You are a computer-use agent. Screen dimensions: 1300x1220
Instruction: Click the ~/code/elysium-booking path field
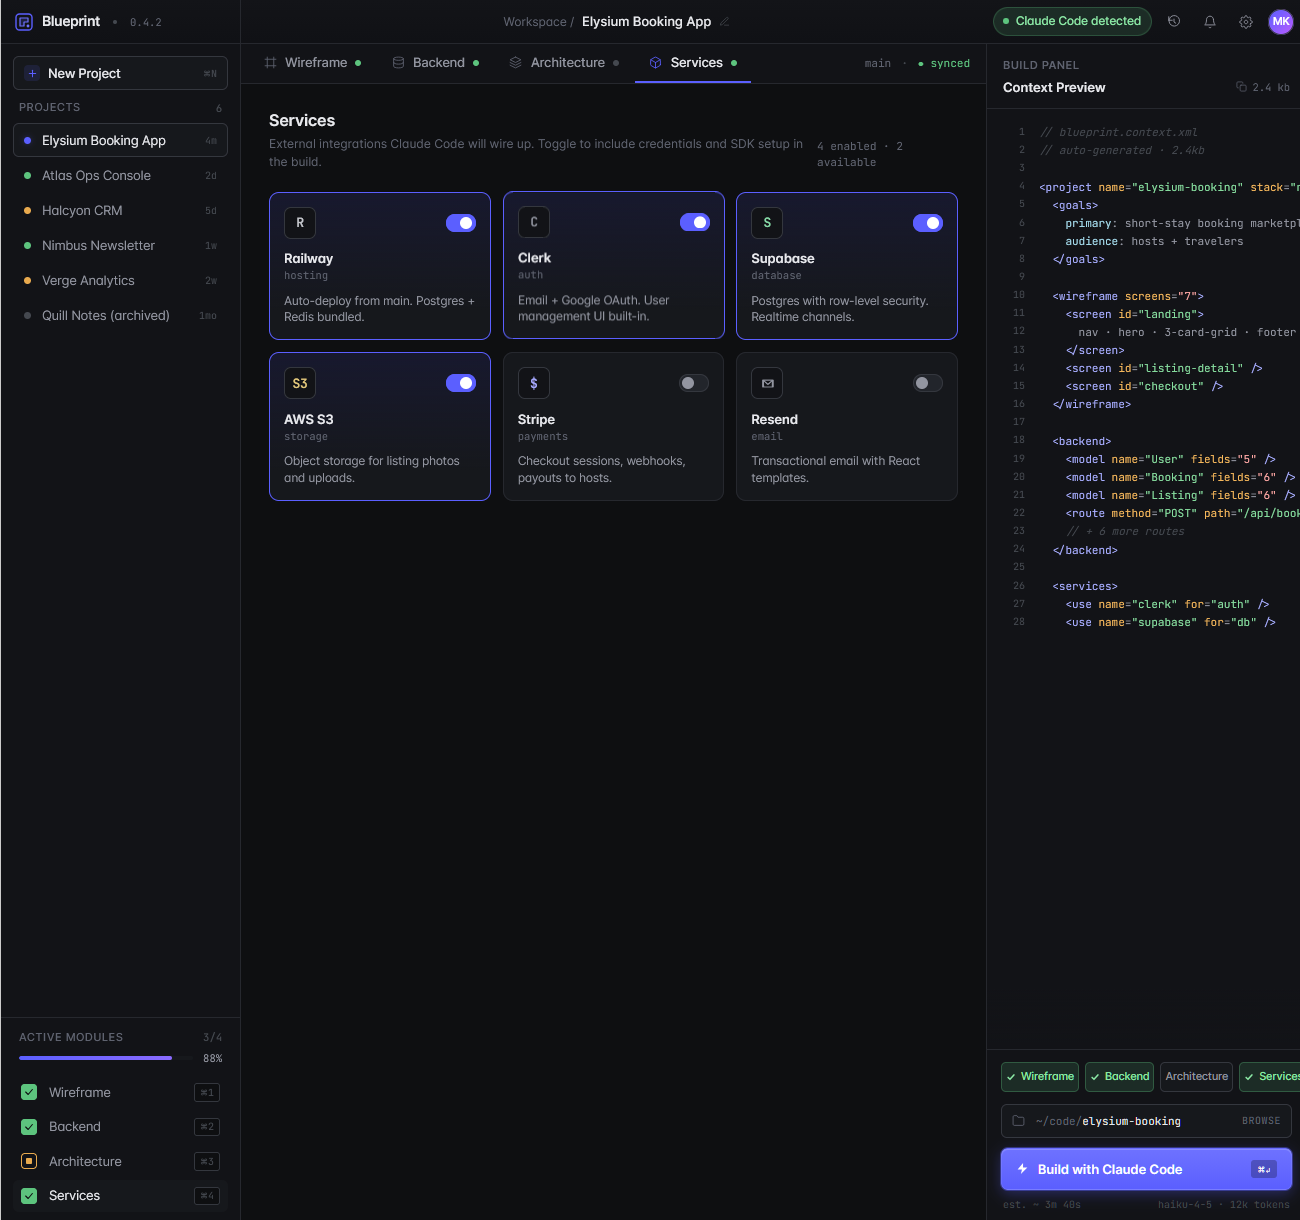pos(1146,1121)
